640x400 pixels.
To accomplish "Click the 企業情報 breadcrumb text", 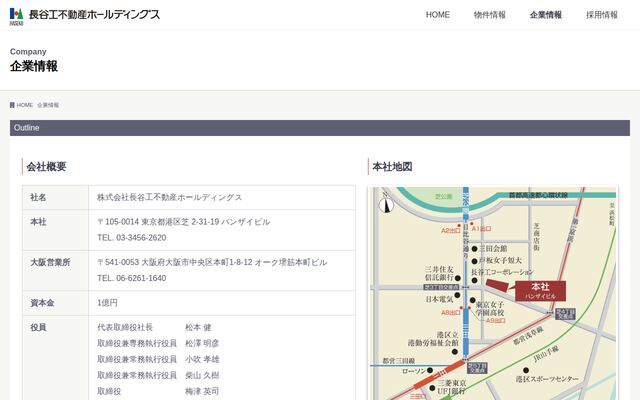I will 48,105.
